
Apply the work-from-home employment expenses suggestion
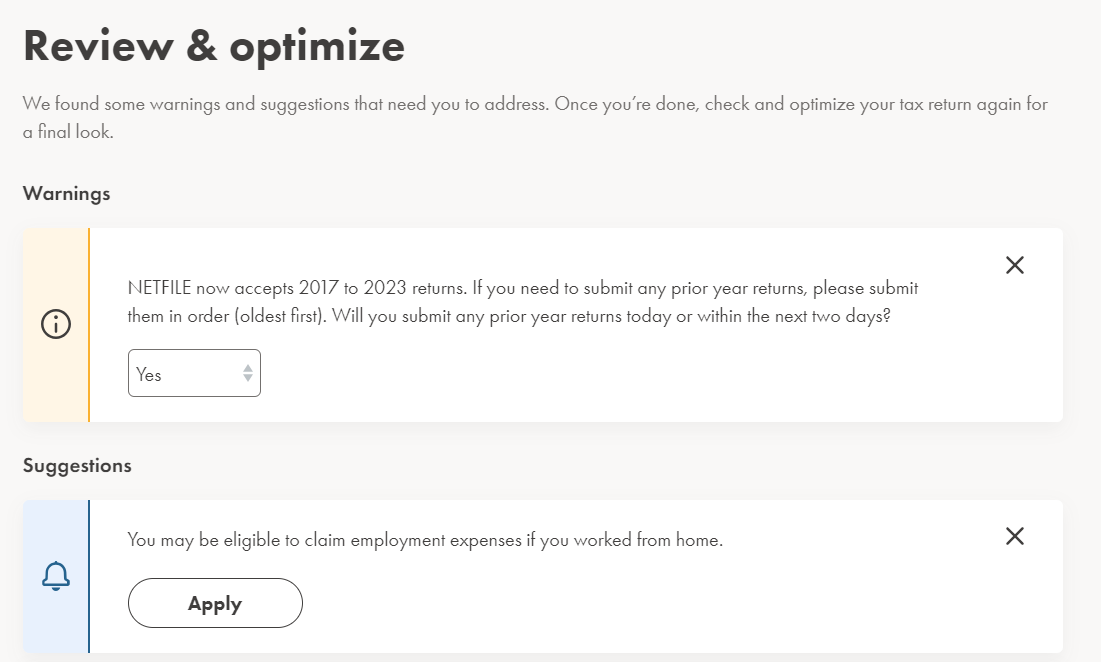216,603
